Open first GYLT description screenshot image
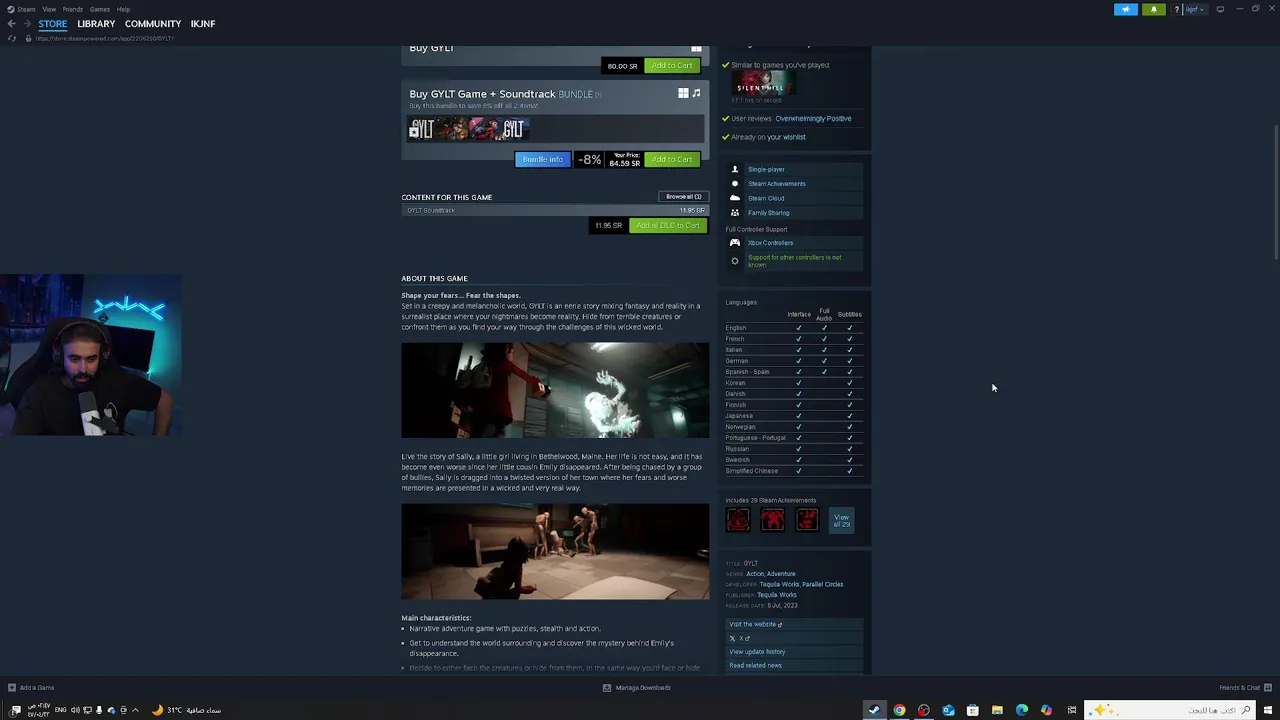 point(555,390)
